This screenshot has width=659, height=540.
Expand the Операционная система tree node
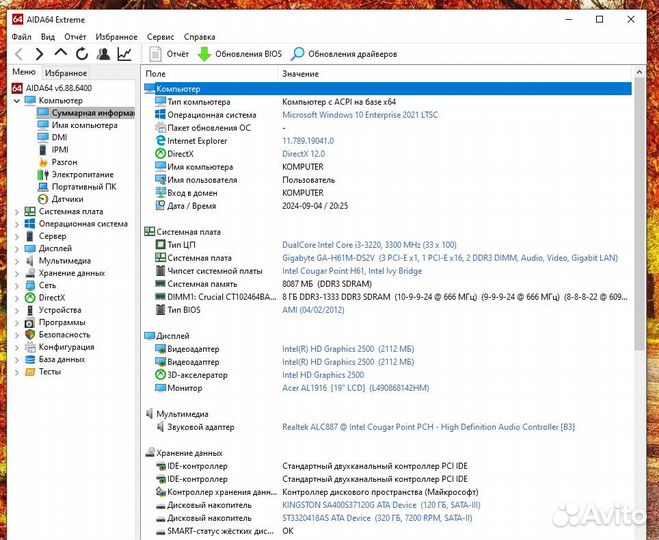click(17, 224)
